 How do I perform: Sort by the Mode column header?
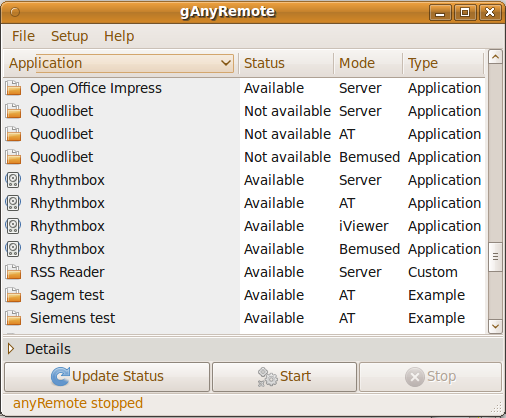click(368, 63)
